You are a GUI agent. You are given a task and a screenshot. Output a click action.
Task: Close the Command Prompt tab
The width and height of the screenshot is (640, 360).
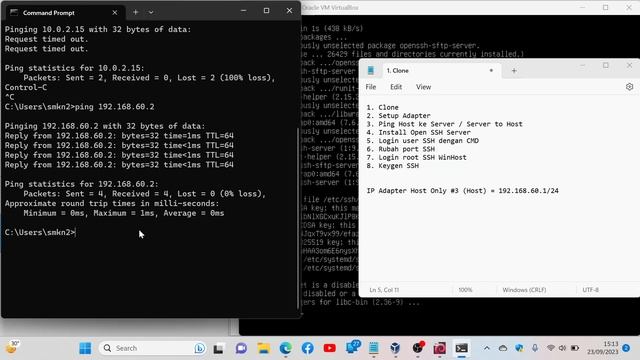(x=115, y=13)
